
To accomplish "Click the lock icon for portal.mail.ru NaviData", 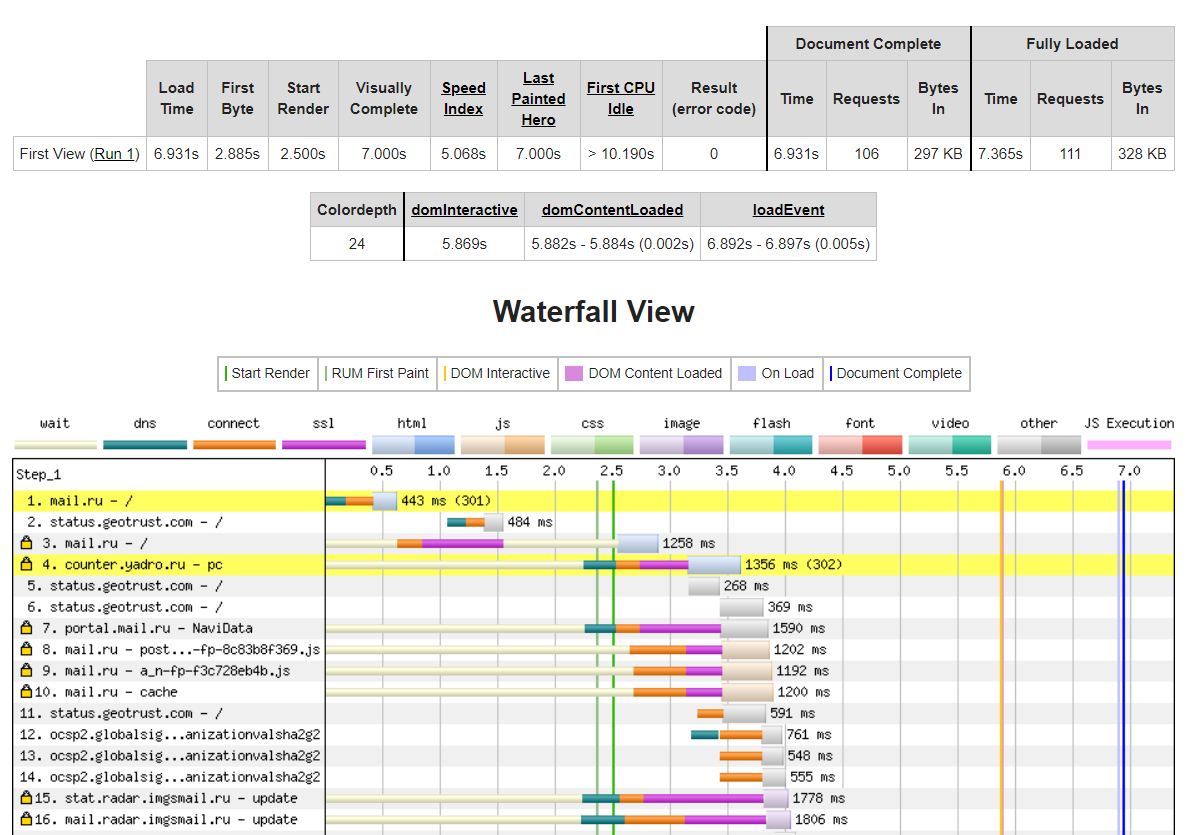I will (27, 628).
